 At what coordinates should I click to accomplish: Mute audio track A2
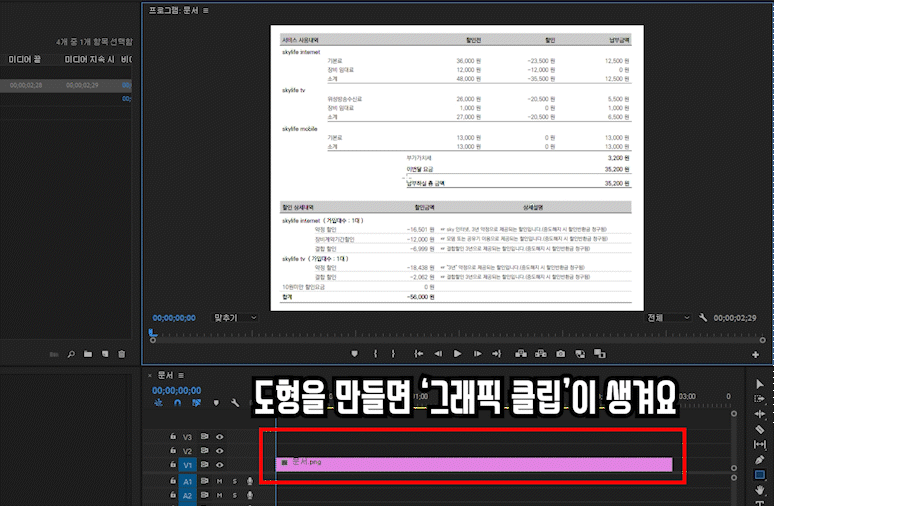click(219, 495)
